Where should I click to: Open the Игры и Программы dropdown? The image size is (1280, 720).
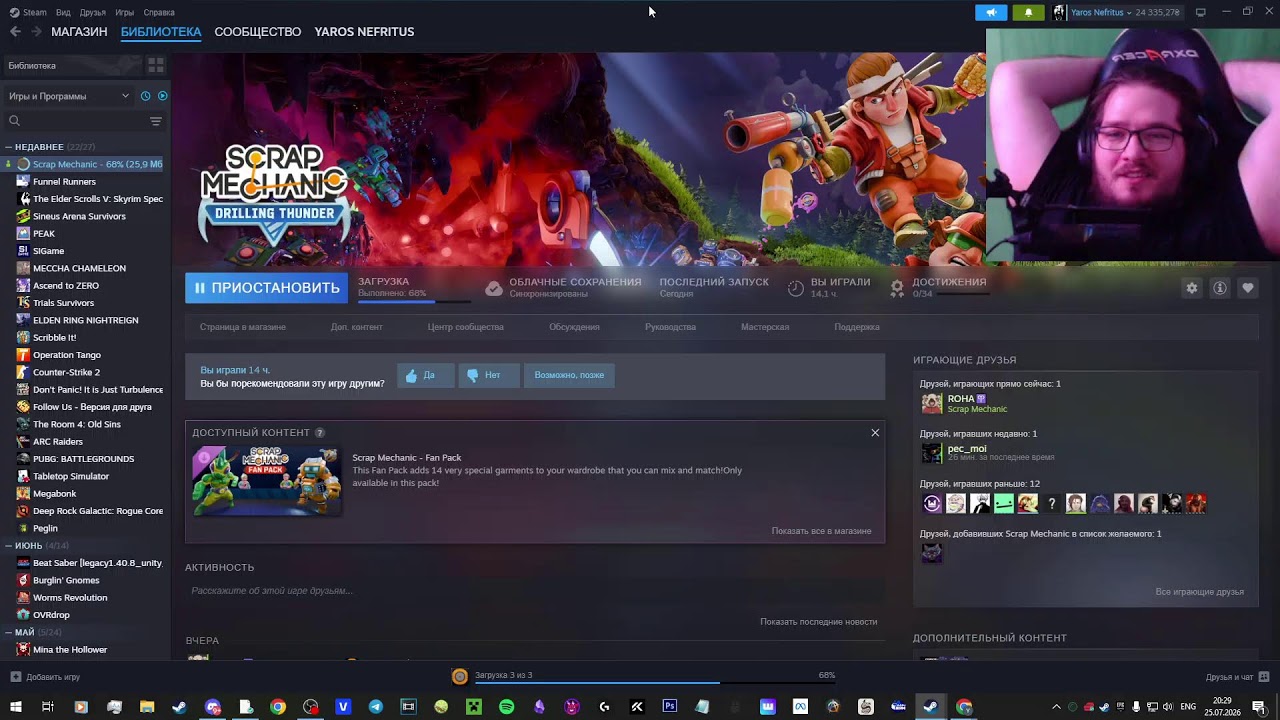pos(68,96)
